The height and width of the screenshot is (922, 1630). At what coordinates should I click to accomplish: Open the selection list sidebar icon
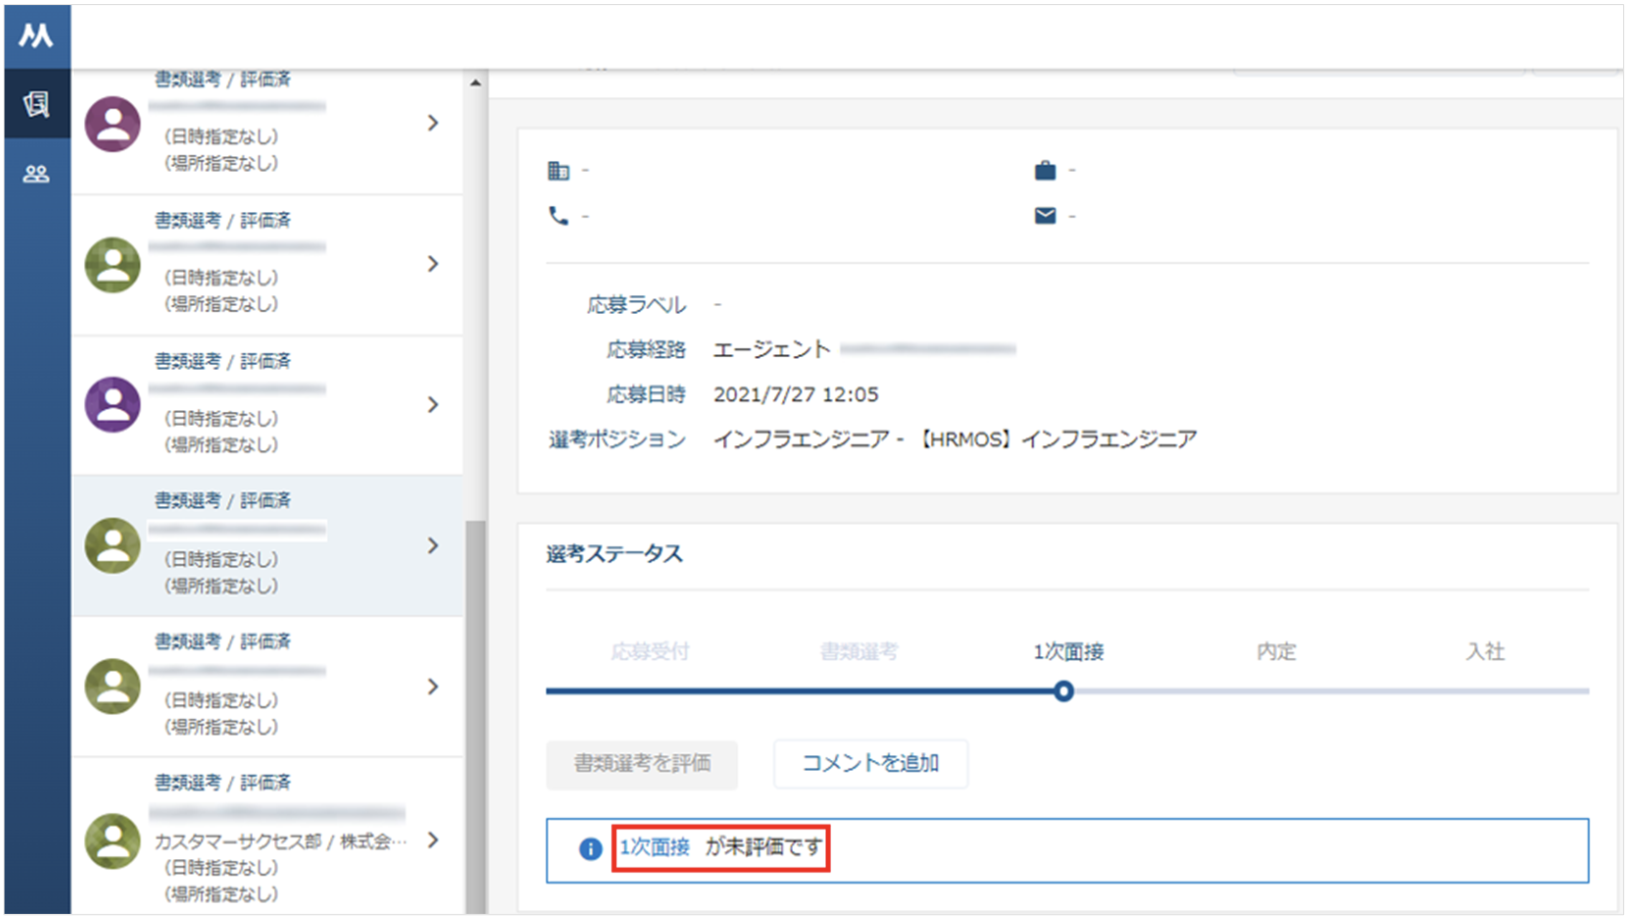(x=36, y=103)
